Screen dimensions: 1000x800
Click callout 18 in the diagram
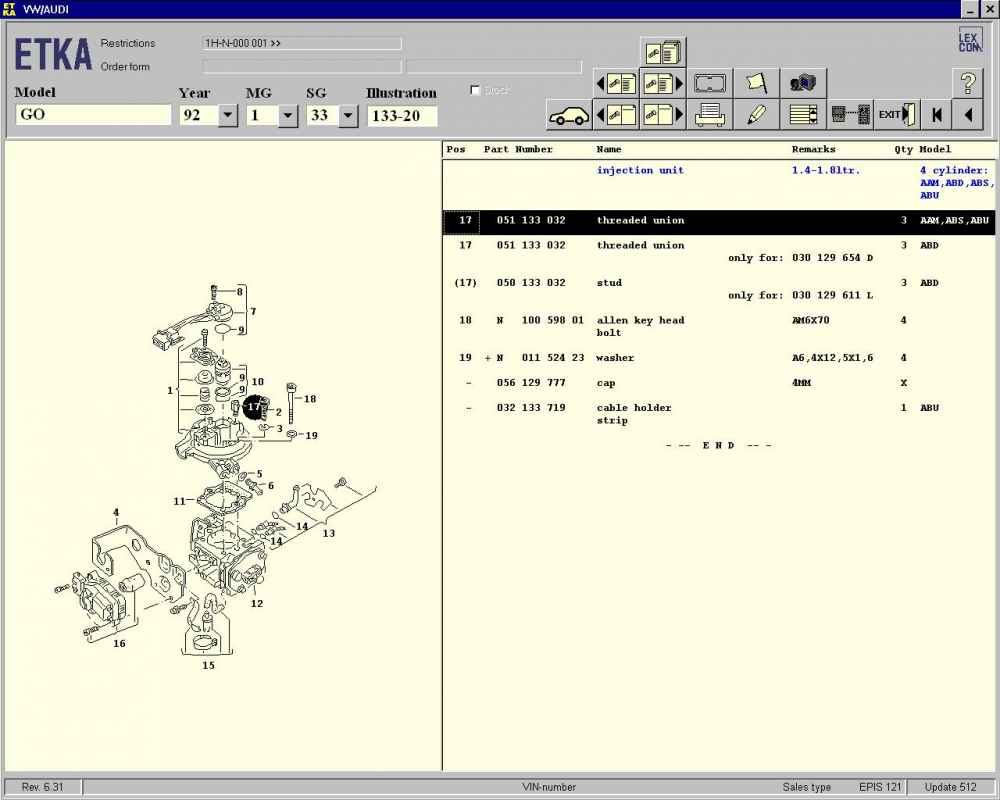pos(310,399)
